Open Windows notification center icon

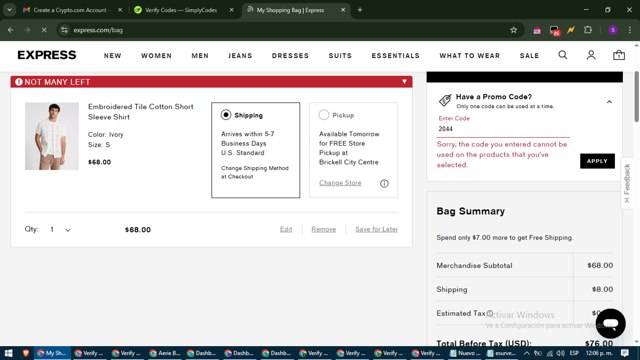625,353
